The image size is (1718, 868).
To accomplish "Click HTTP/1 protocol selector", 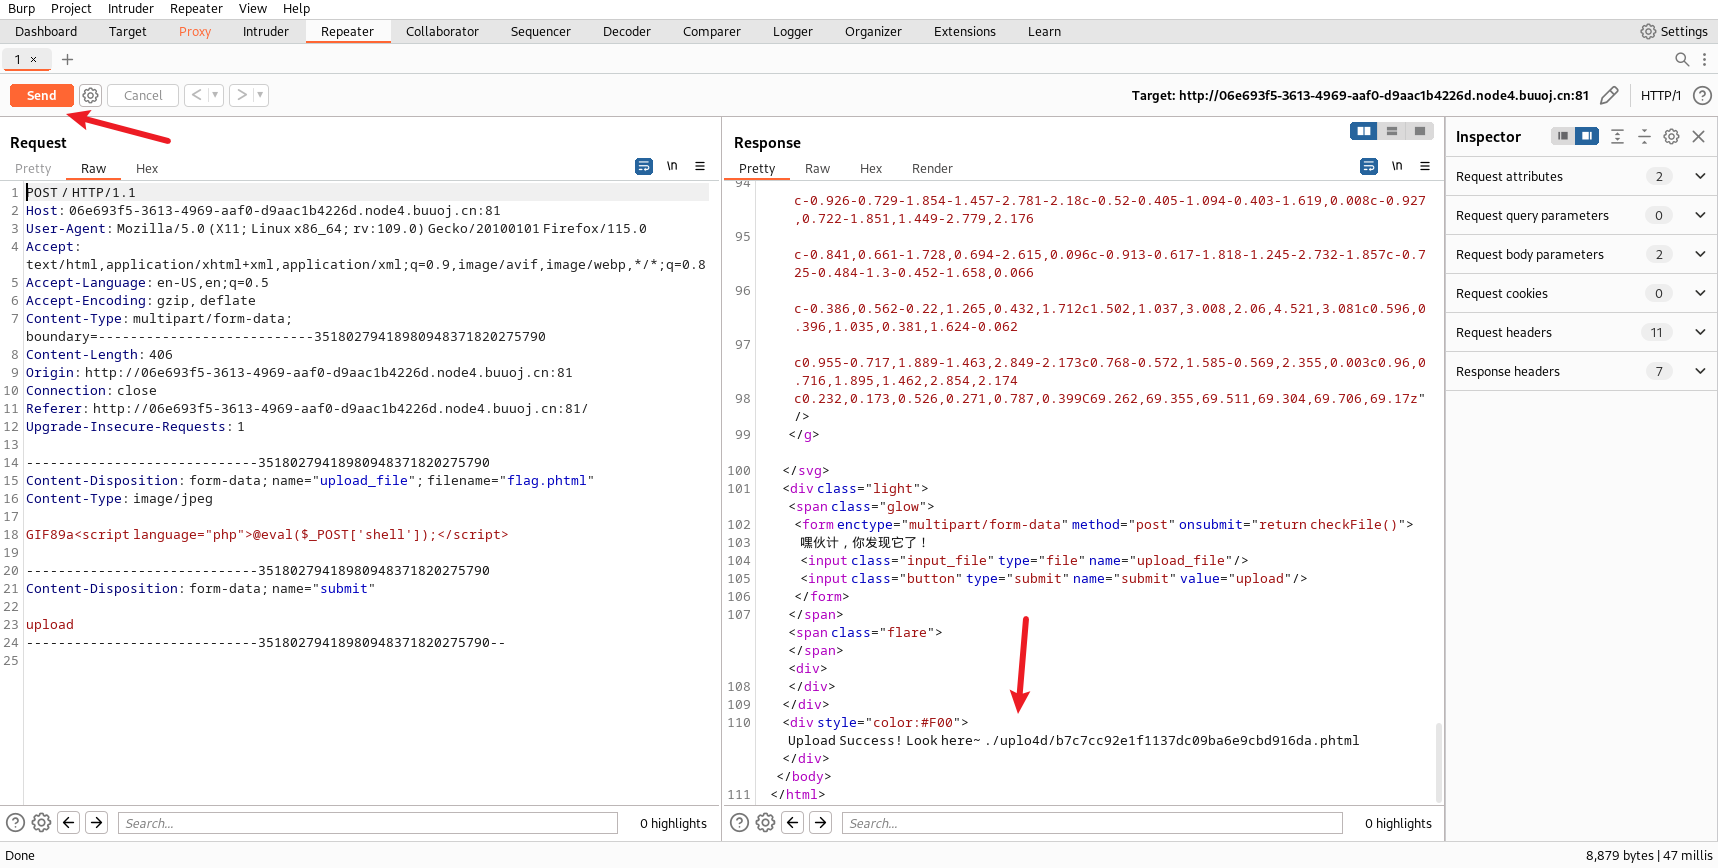I will [x=1660, y=95].
